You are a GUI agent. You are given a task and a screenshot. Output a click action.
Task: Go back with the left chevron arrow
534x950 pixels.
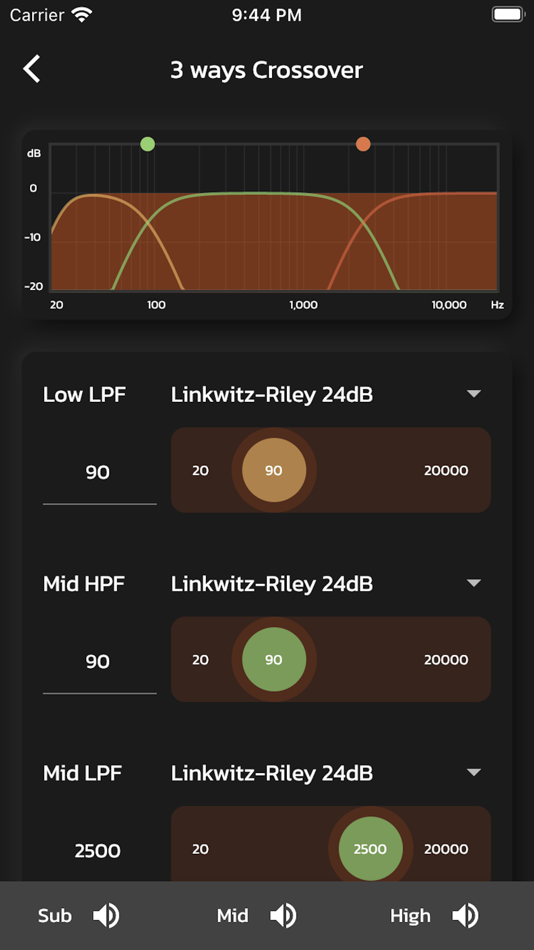[x=32, y=68]
